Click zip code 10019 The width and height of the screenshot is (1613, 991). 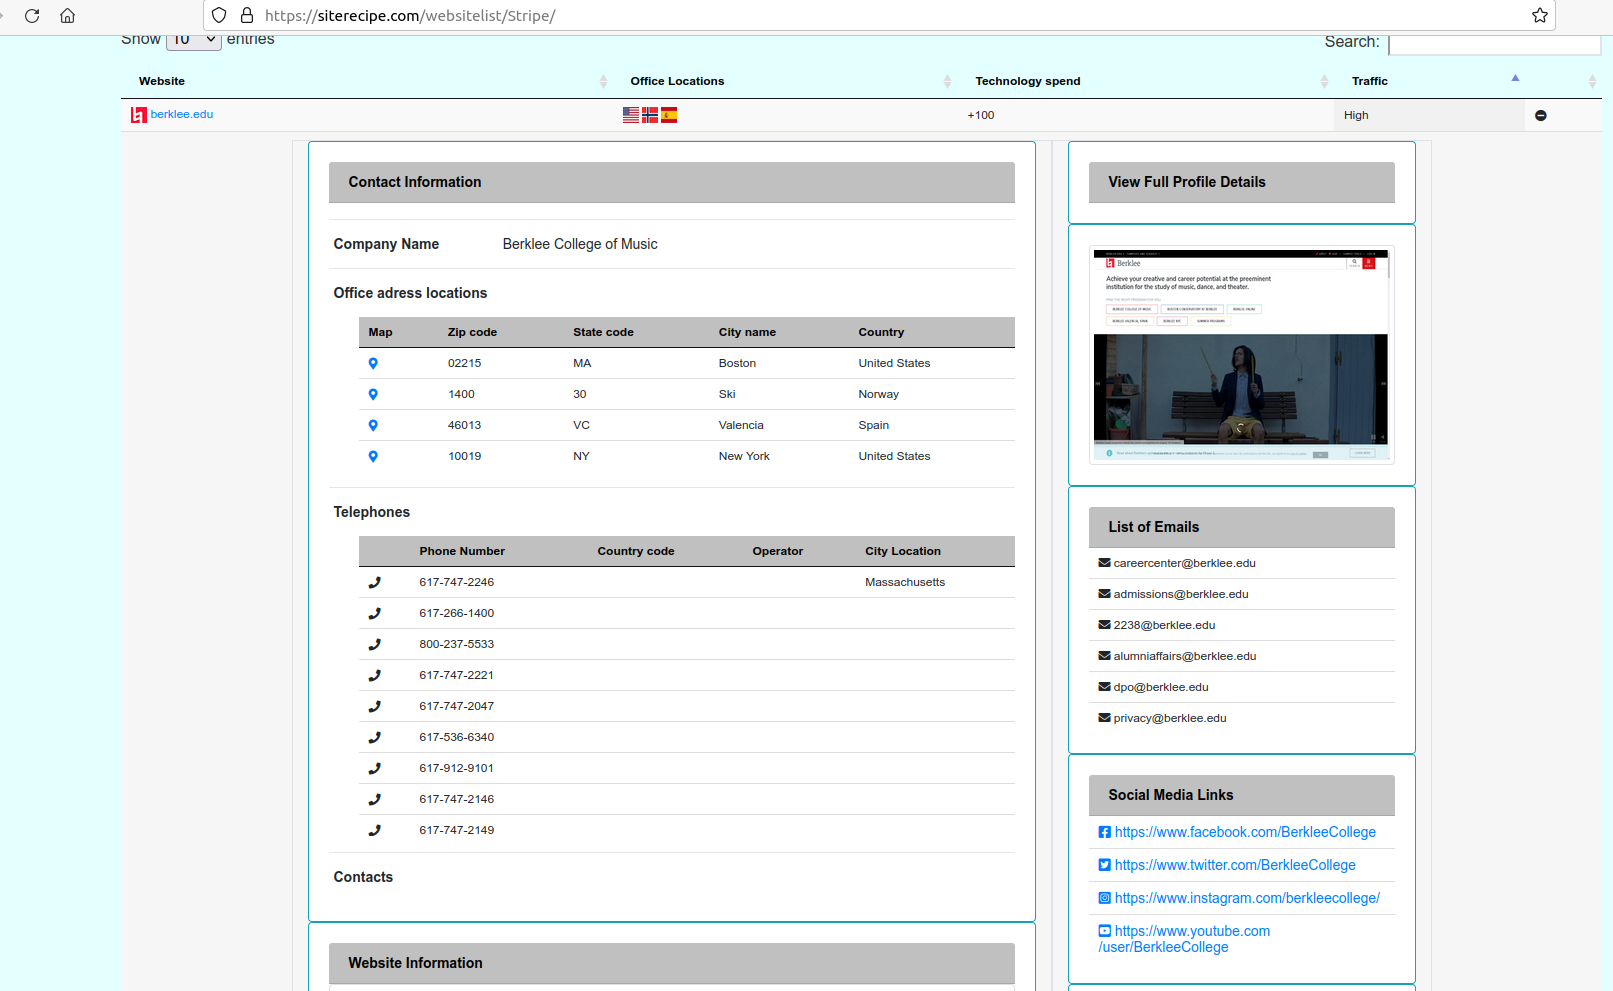[465, 456]
